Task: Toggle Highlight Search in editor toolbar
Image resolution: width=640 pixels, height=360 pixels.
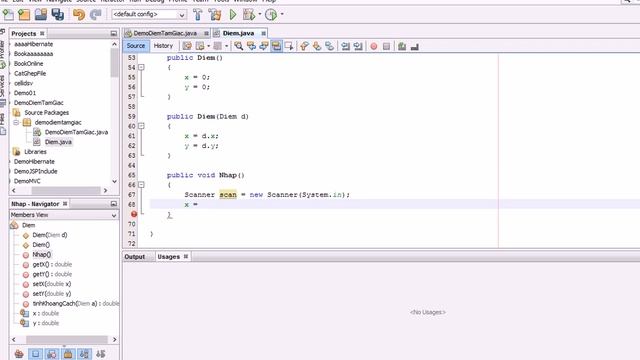Action: [276, 46]
